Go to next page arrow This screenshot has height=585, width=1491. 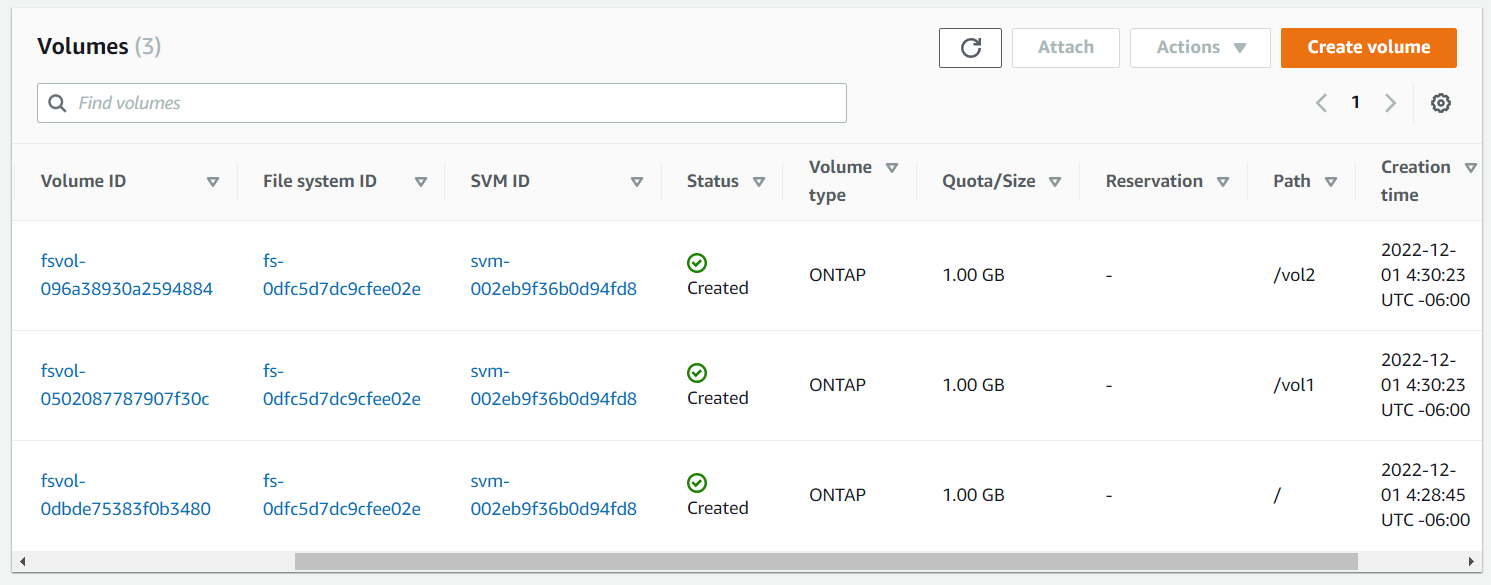click(x=1390, y=103)
